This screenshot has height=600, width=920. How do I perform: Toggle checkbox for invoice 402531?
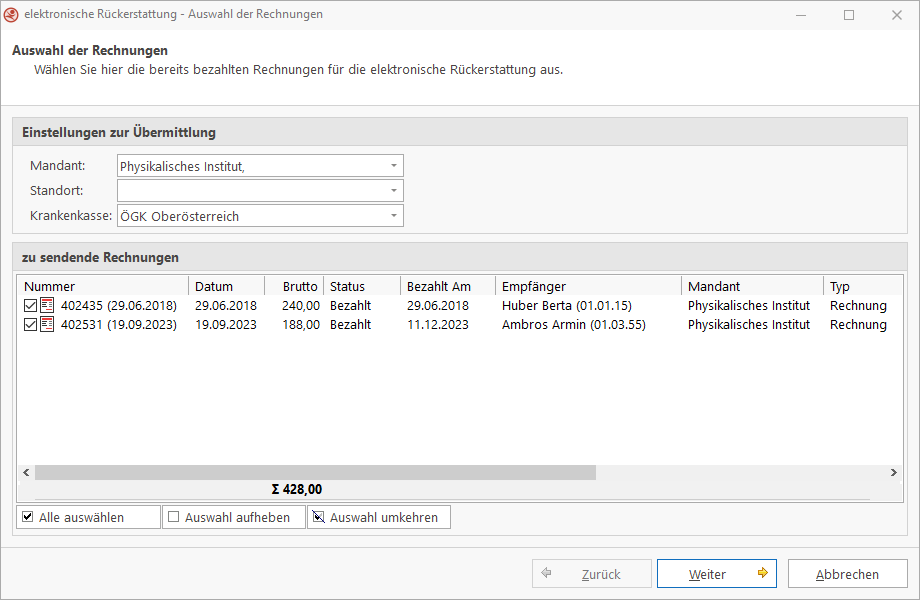pyautogui.click(x=30, y=325)
